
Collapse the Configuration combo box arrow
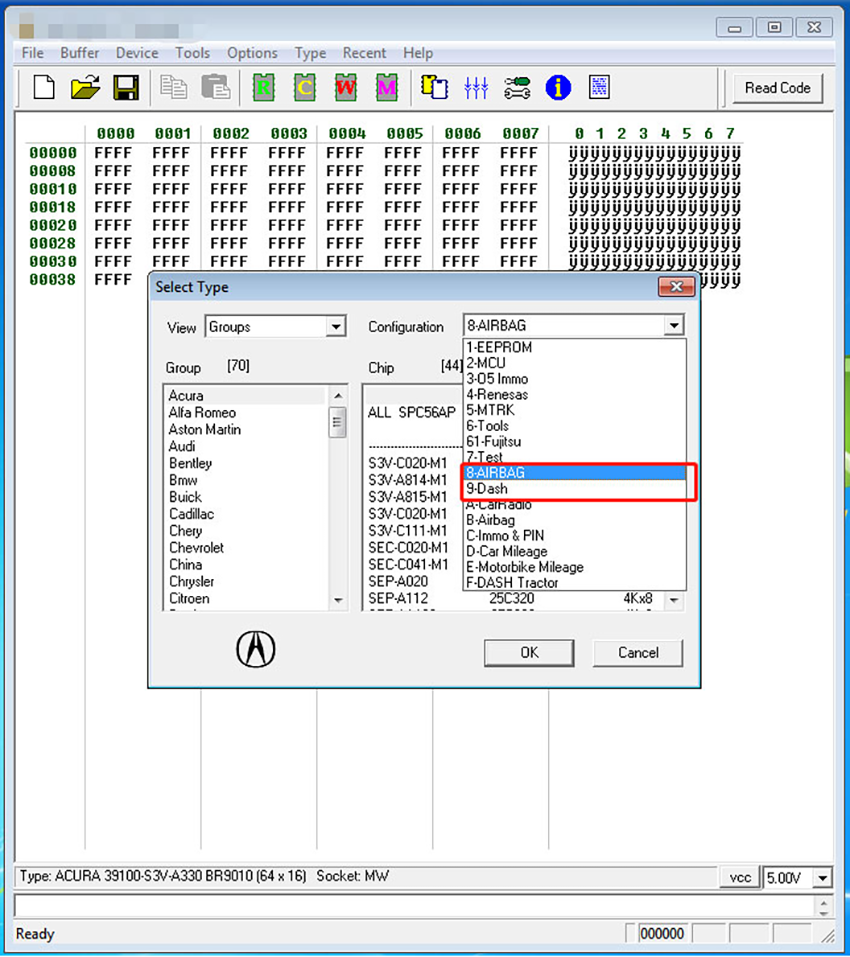674,325
